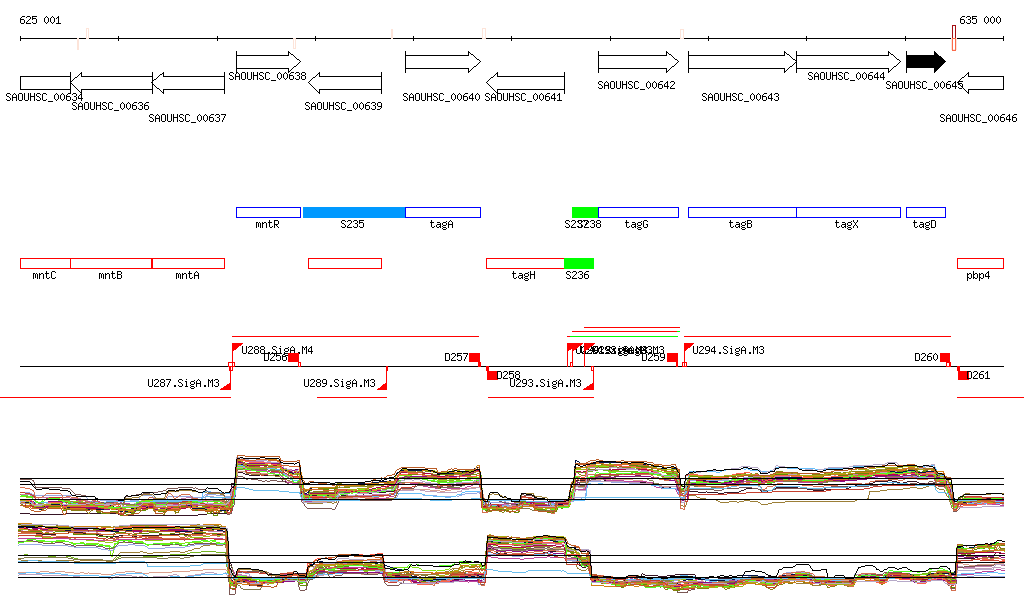Viewport: 1024px width, 611px height.
Task: Click the red pbp4 segment box
Action: pos(981,264)
